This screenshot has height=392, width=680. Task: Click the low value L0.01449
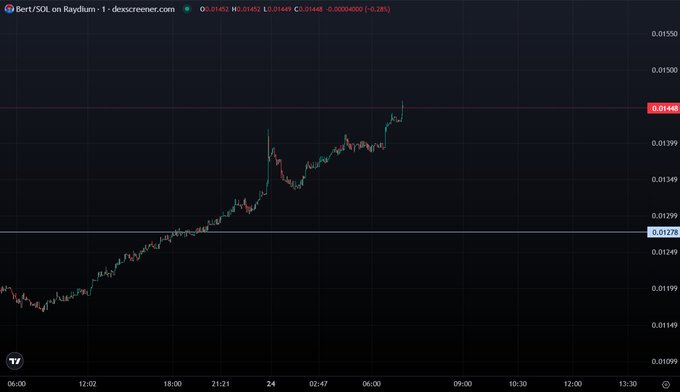tap(277, 9)
